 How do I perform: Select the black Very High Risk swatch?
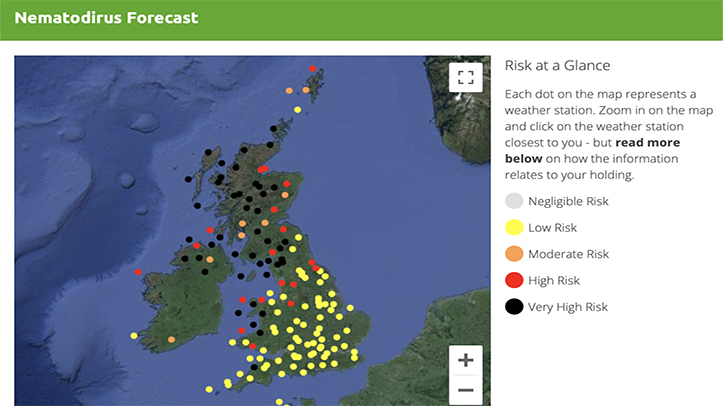pyautogui.click(x=514, y=306)
